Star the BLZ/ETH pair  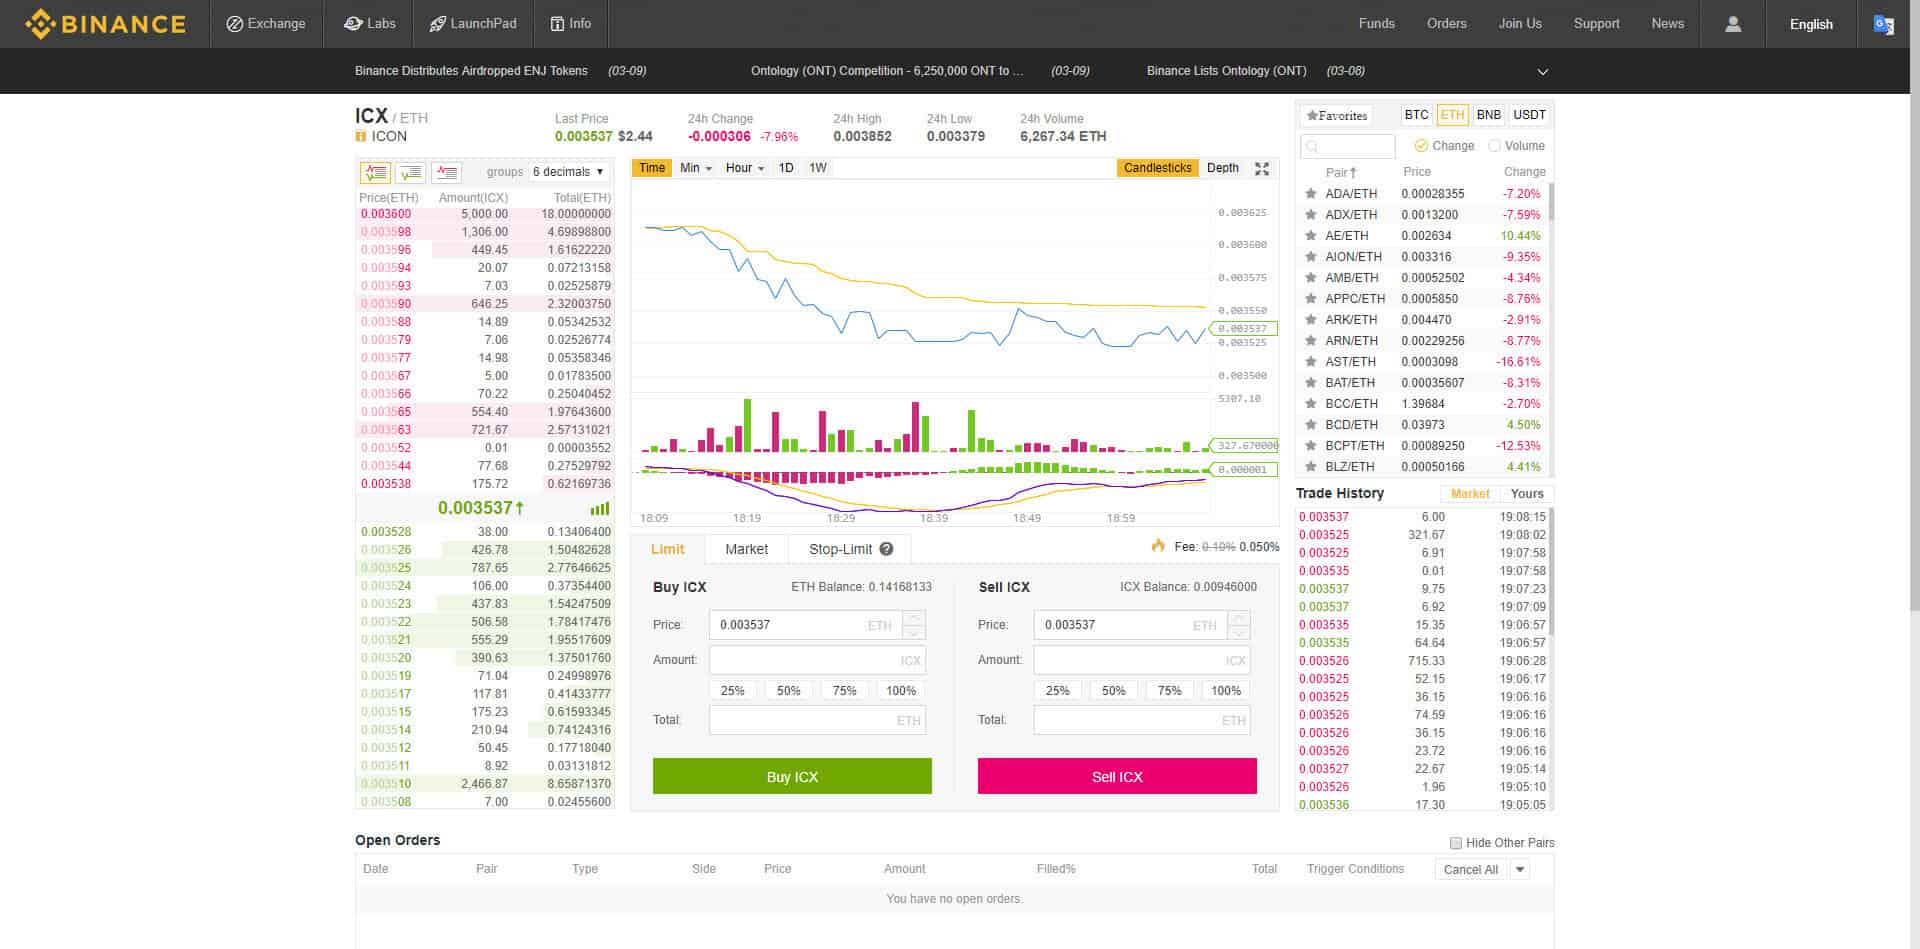(x=1310, y=467)
